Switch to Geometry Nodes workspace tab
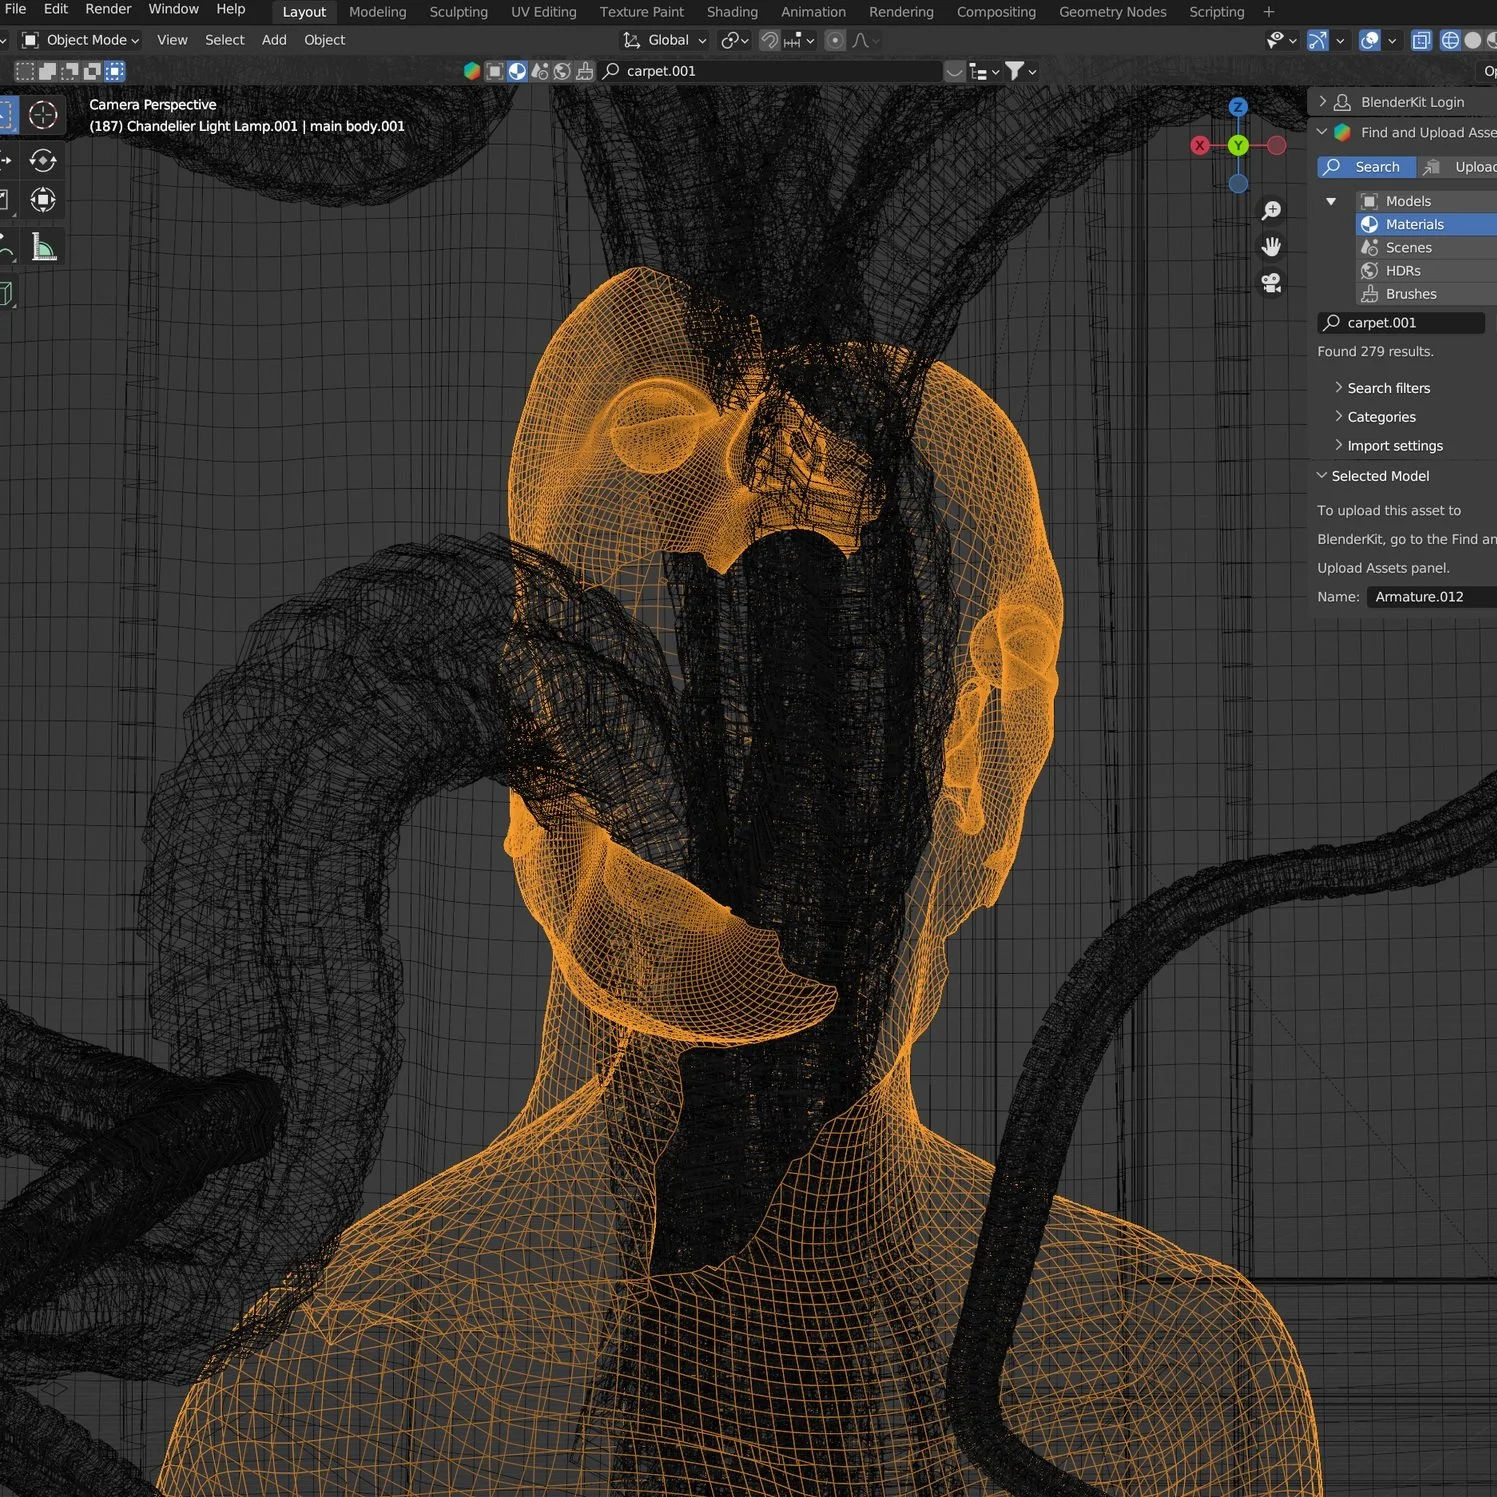1497x1497 pixels. [x=1113, y=12]
